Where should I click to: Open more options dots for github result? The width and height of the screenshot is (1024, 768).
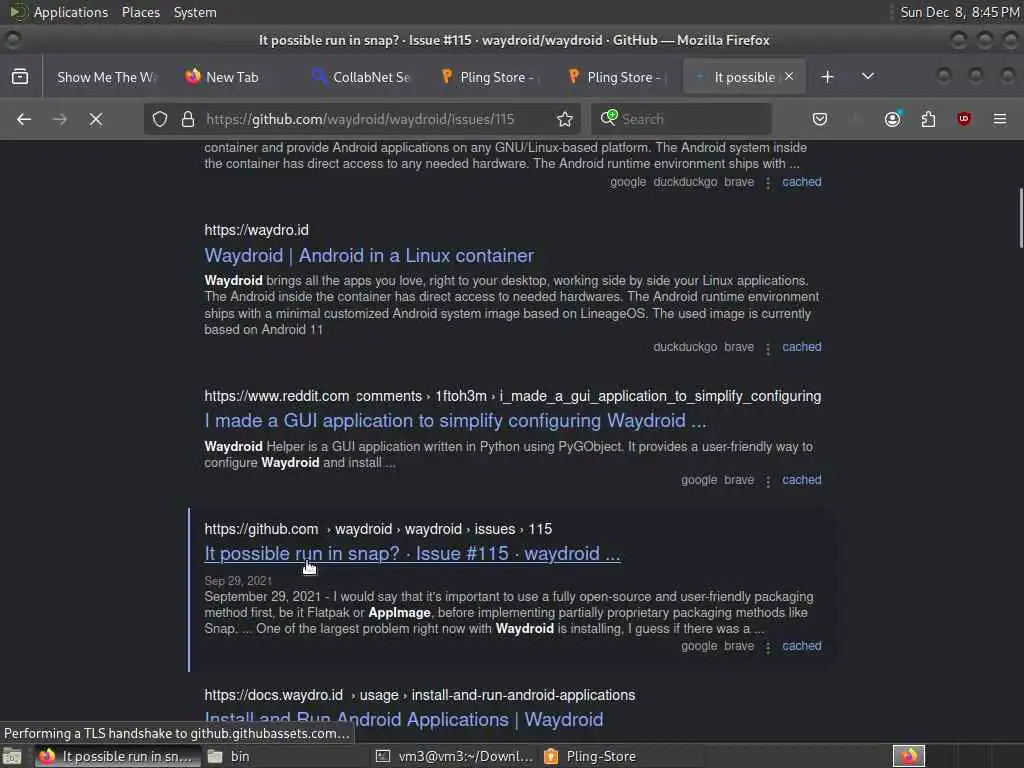[x=767, y=647]
